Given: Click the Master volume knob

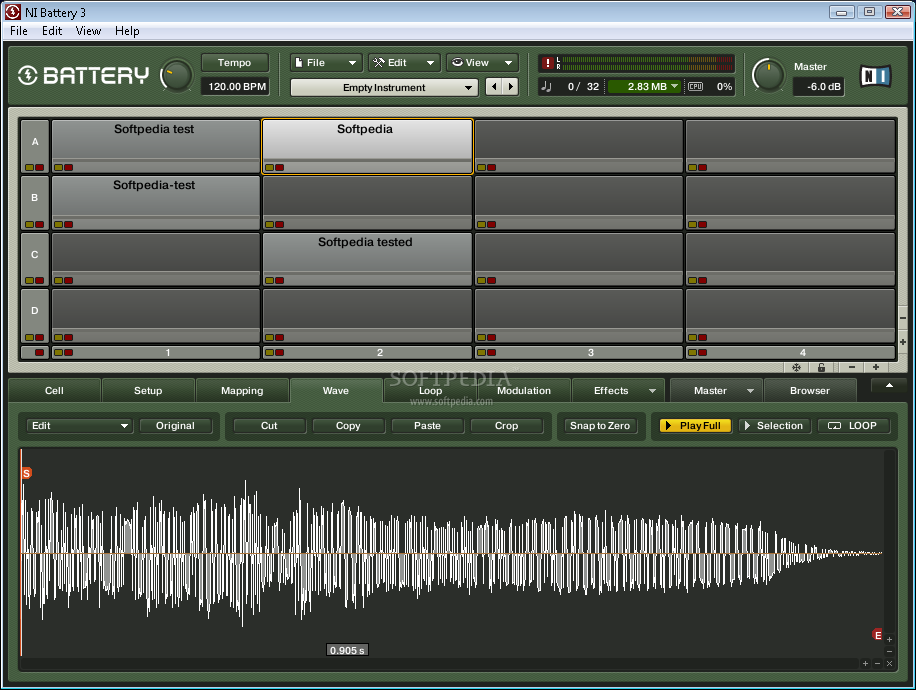Looking at the screenshot, I should coord(768,75).
